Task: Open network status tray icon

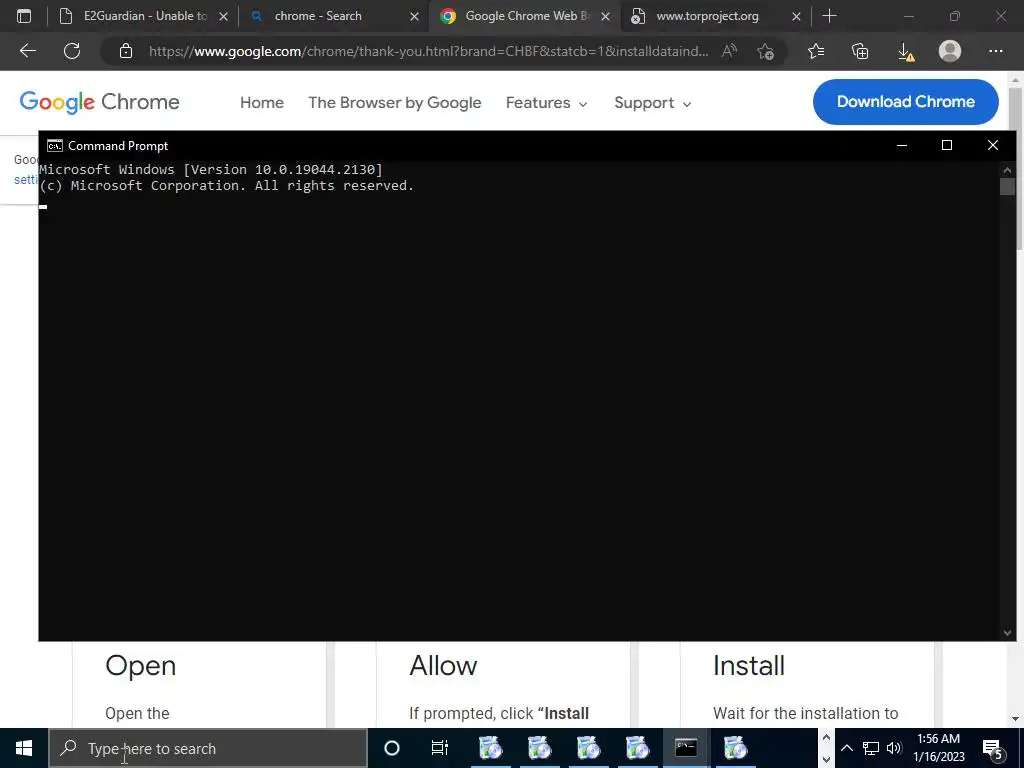Action: click(871, 748)
